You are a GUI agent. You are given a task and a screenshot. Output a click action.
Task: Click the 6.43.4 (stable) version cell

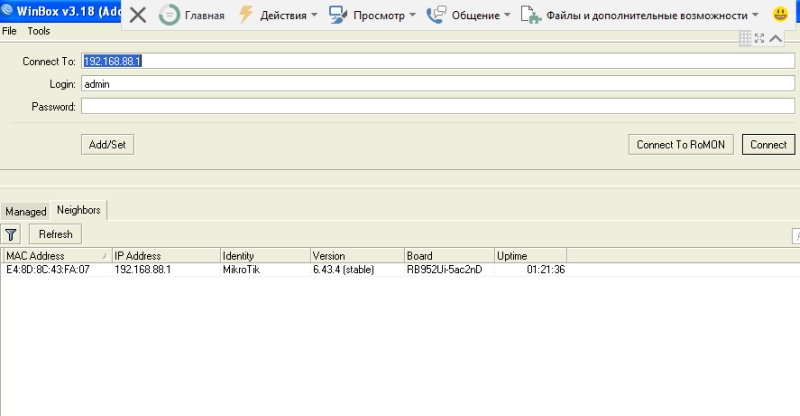pos(343,270)
